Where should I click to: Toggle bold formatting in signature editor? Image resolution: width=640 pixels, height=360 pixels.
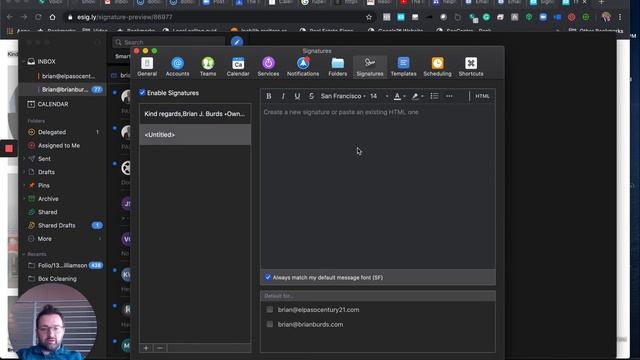point(269,96)
